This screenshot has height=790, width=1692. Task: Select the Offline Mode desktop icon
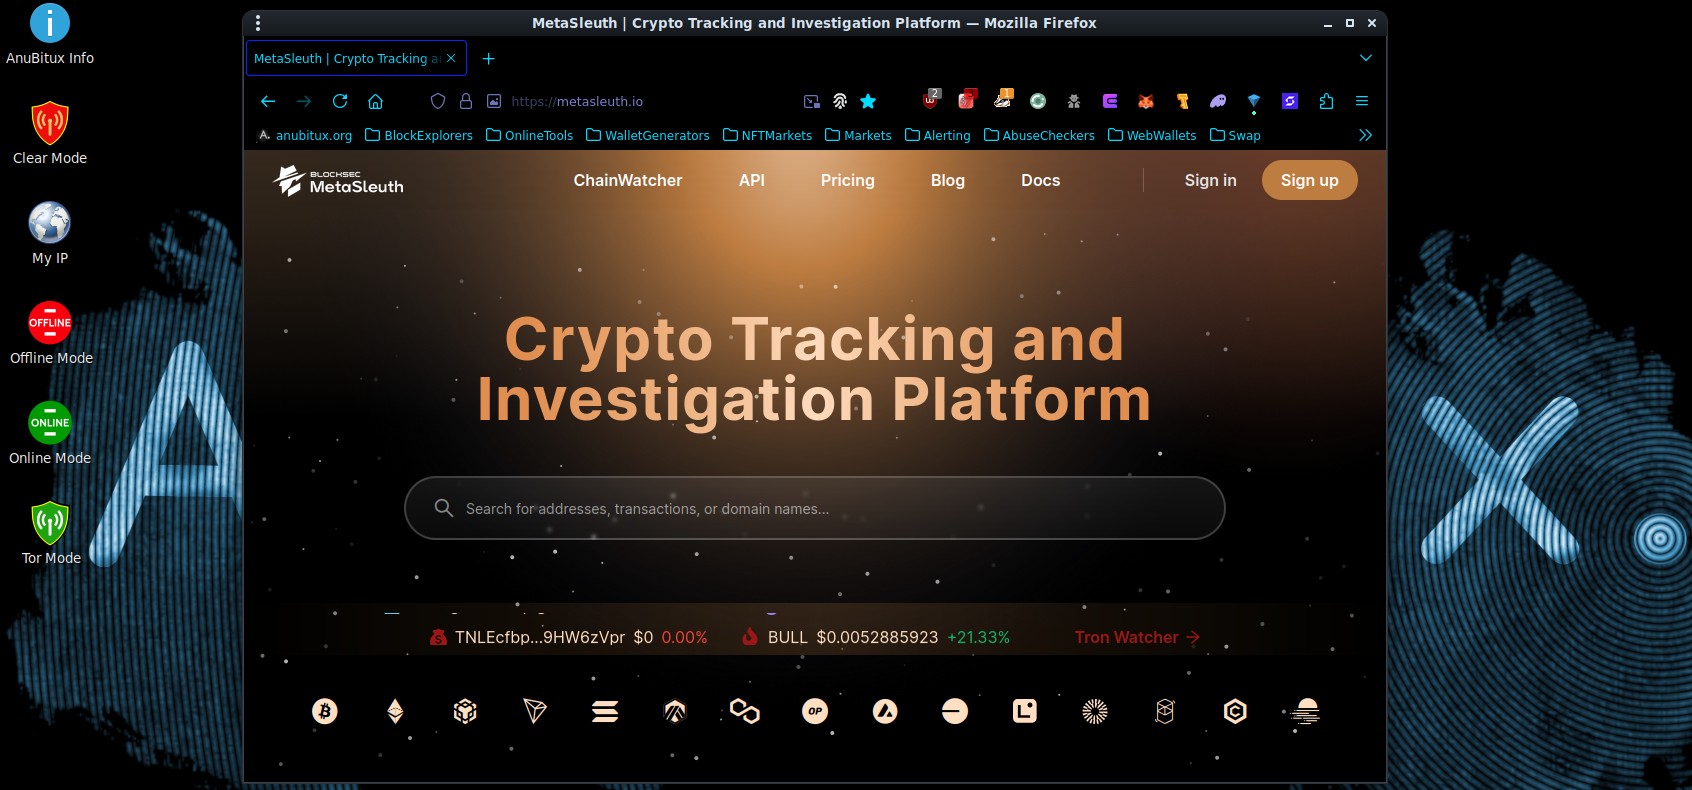coord(50,333)
